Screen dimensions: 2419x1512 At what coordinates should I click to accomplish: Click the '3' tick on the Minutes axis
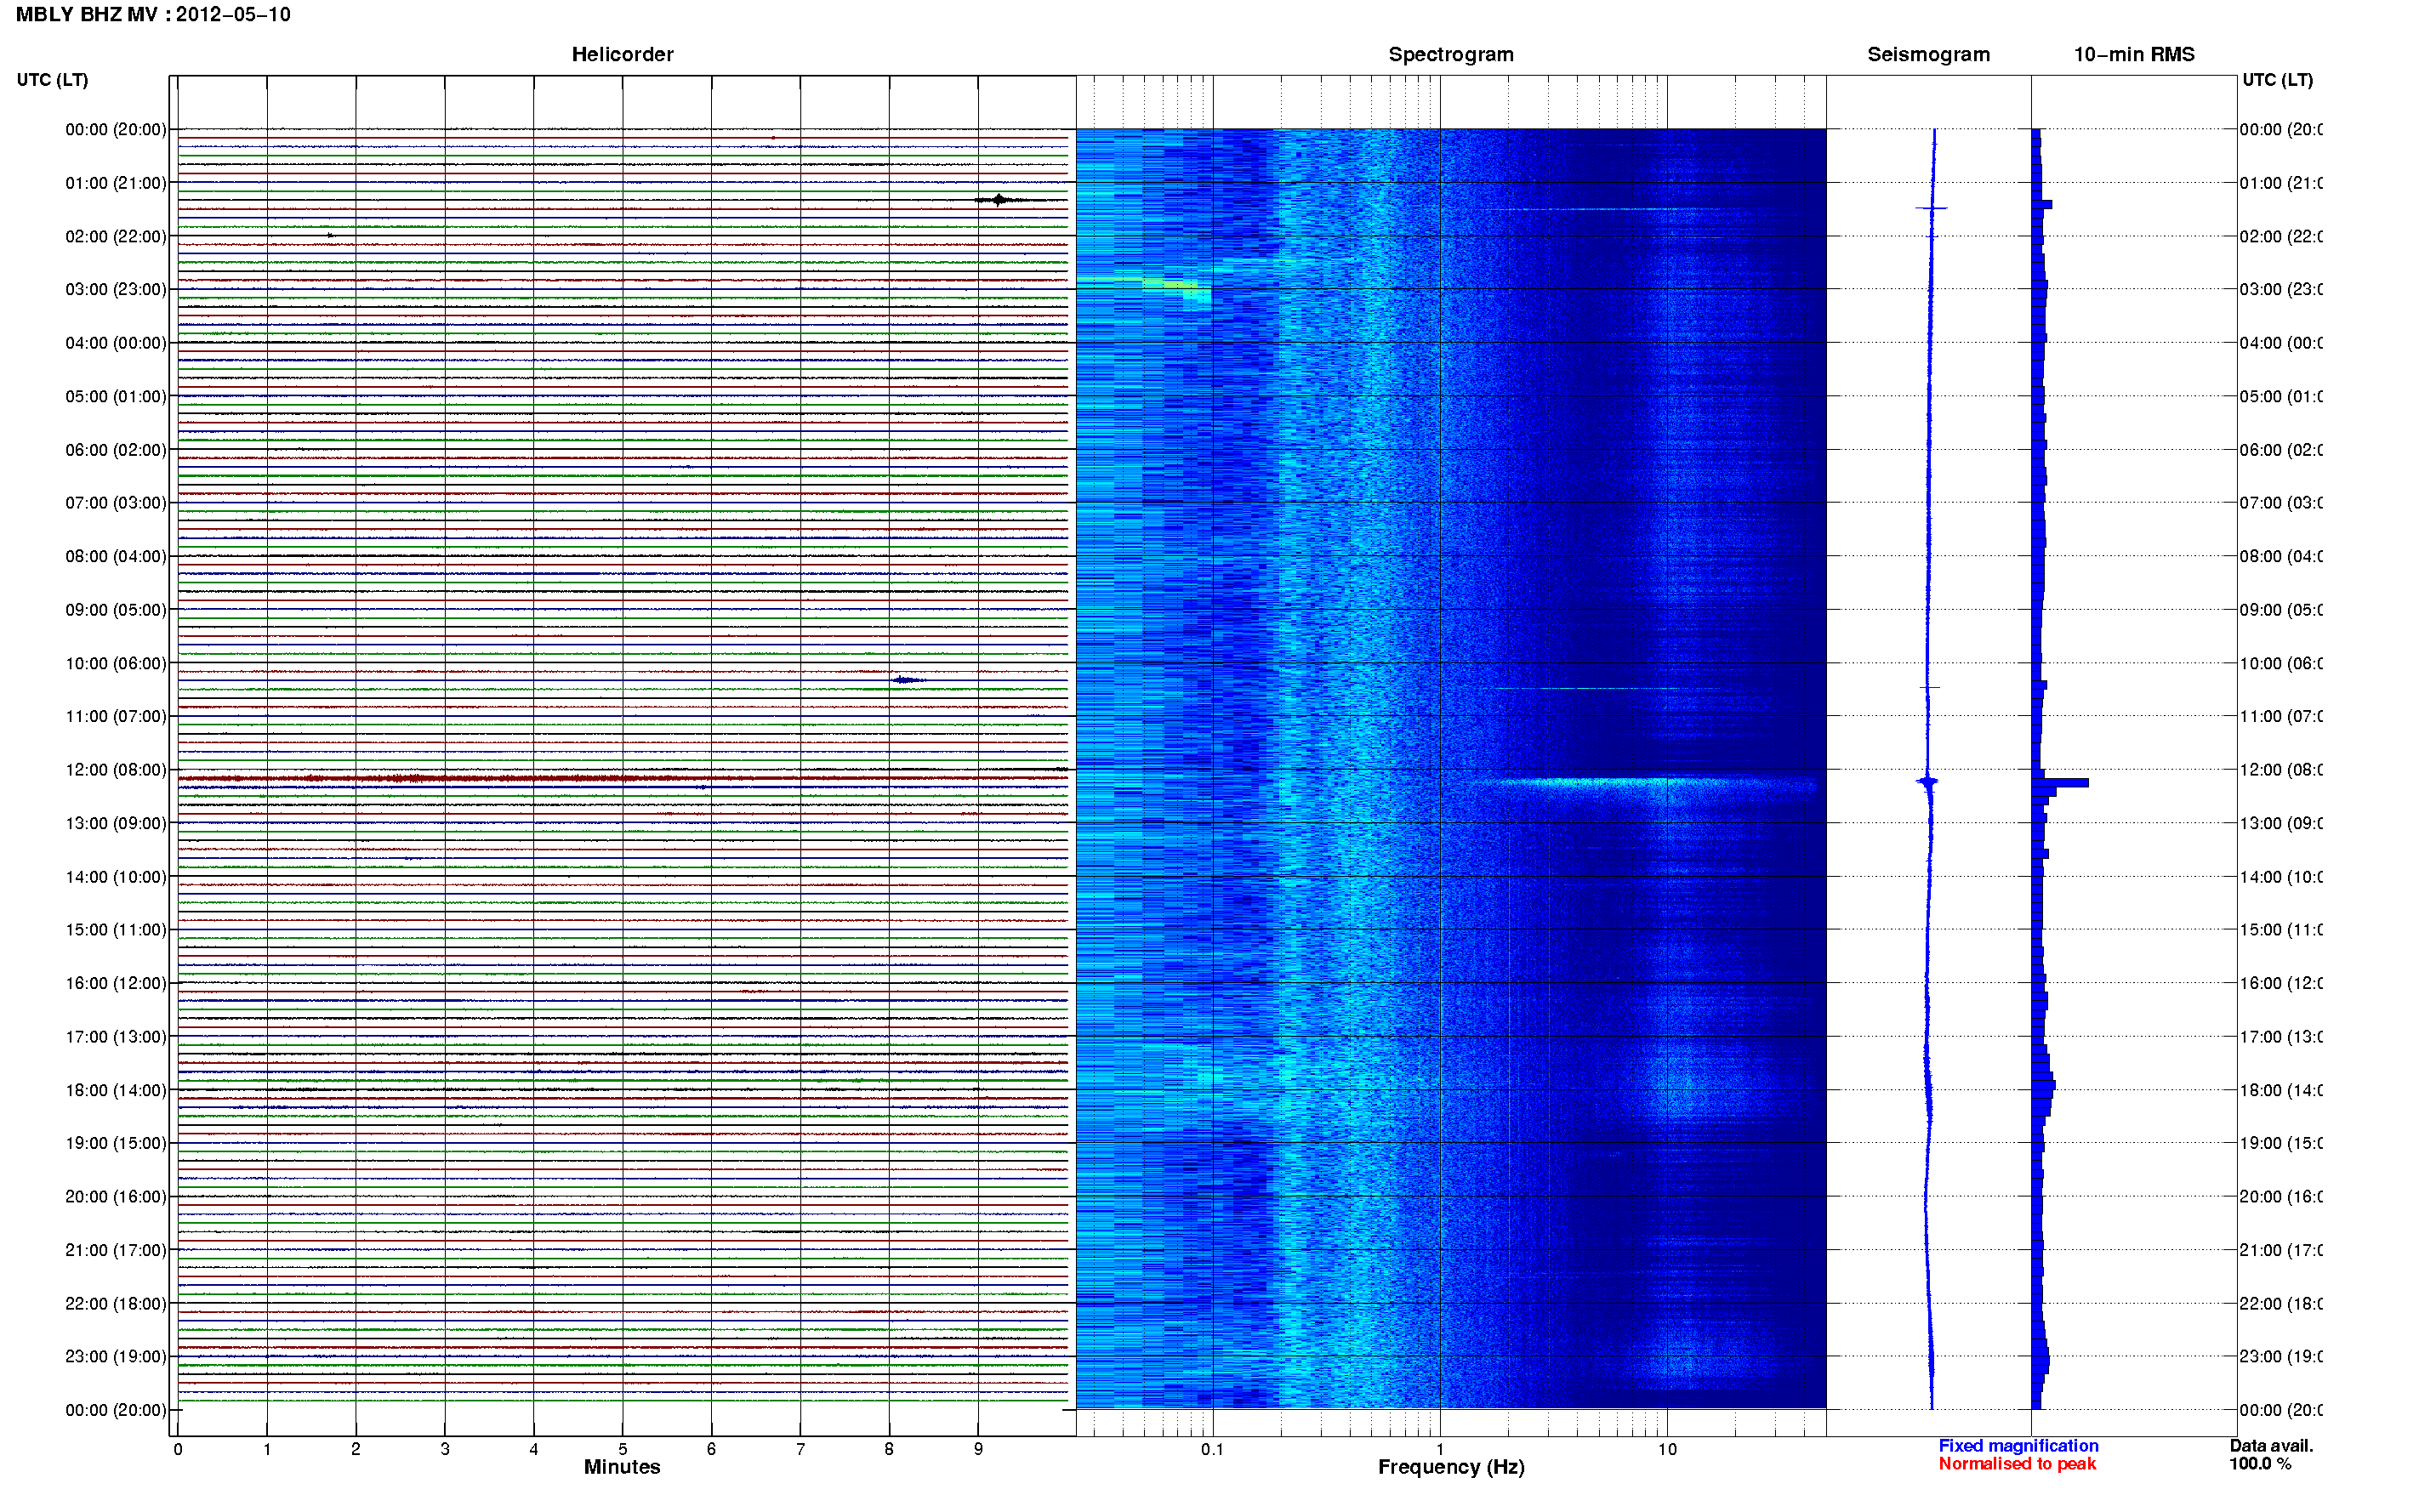pyautogui.click(x=445, y=1450)
